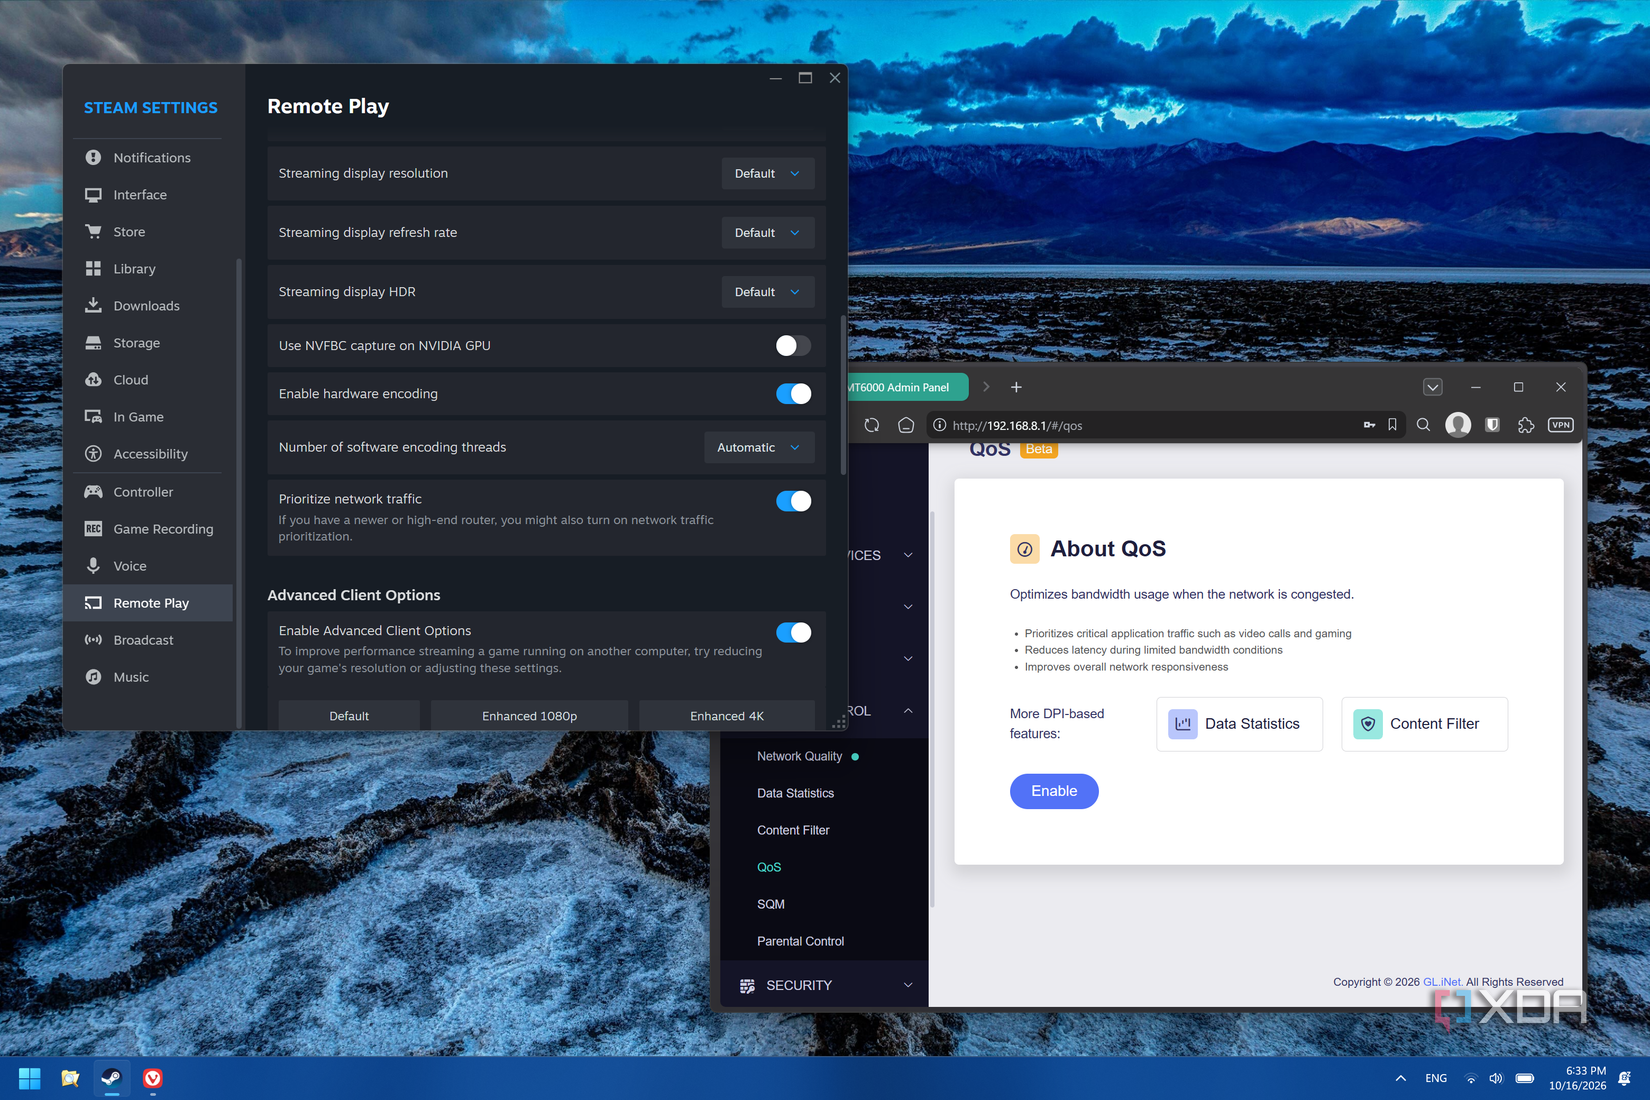1650x1100 pixels.
Task: Open SQM in router sidebar
Action: [x=770, y=904]
